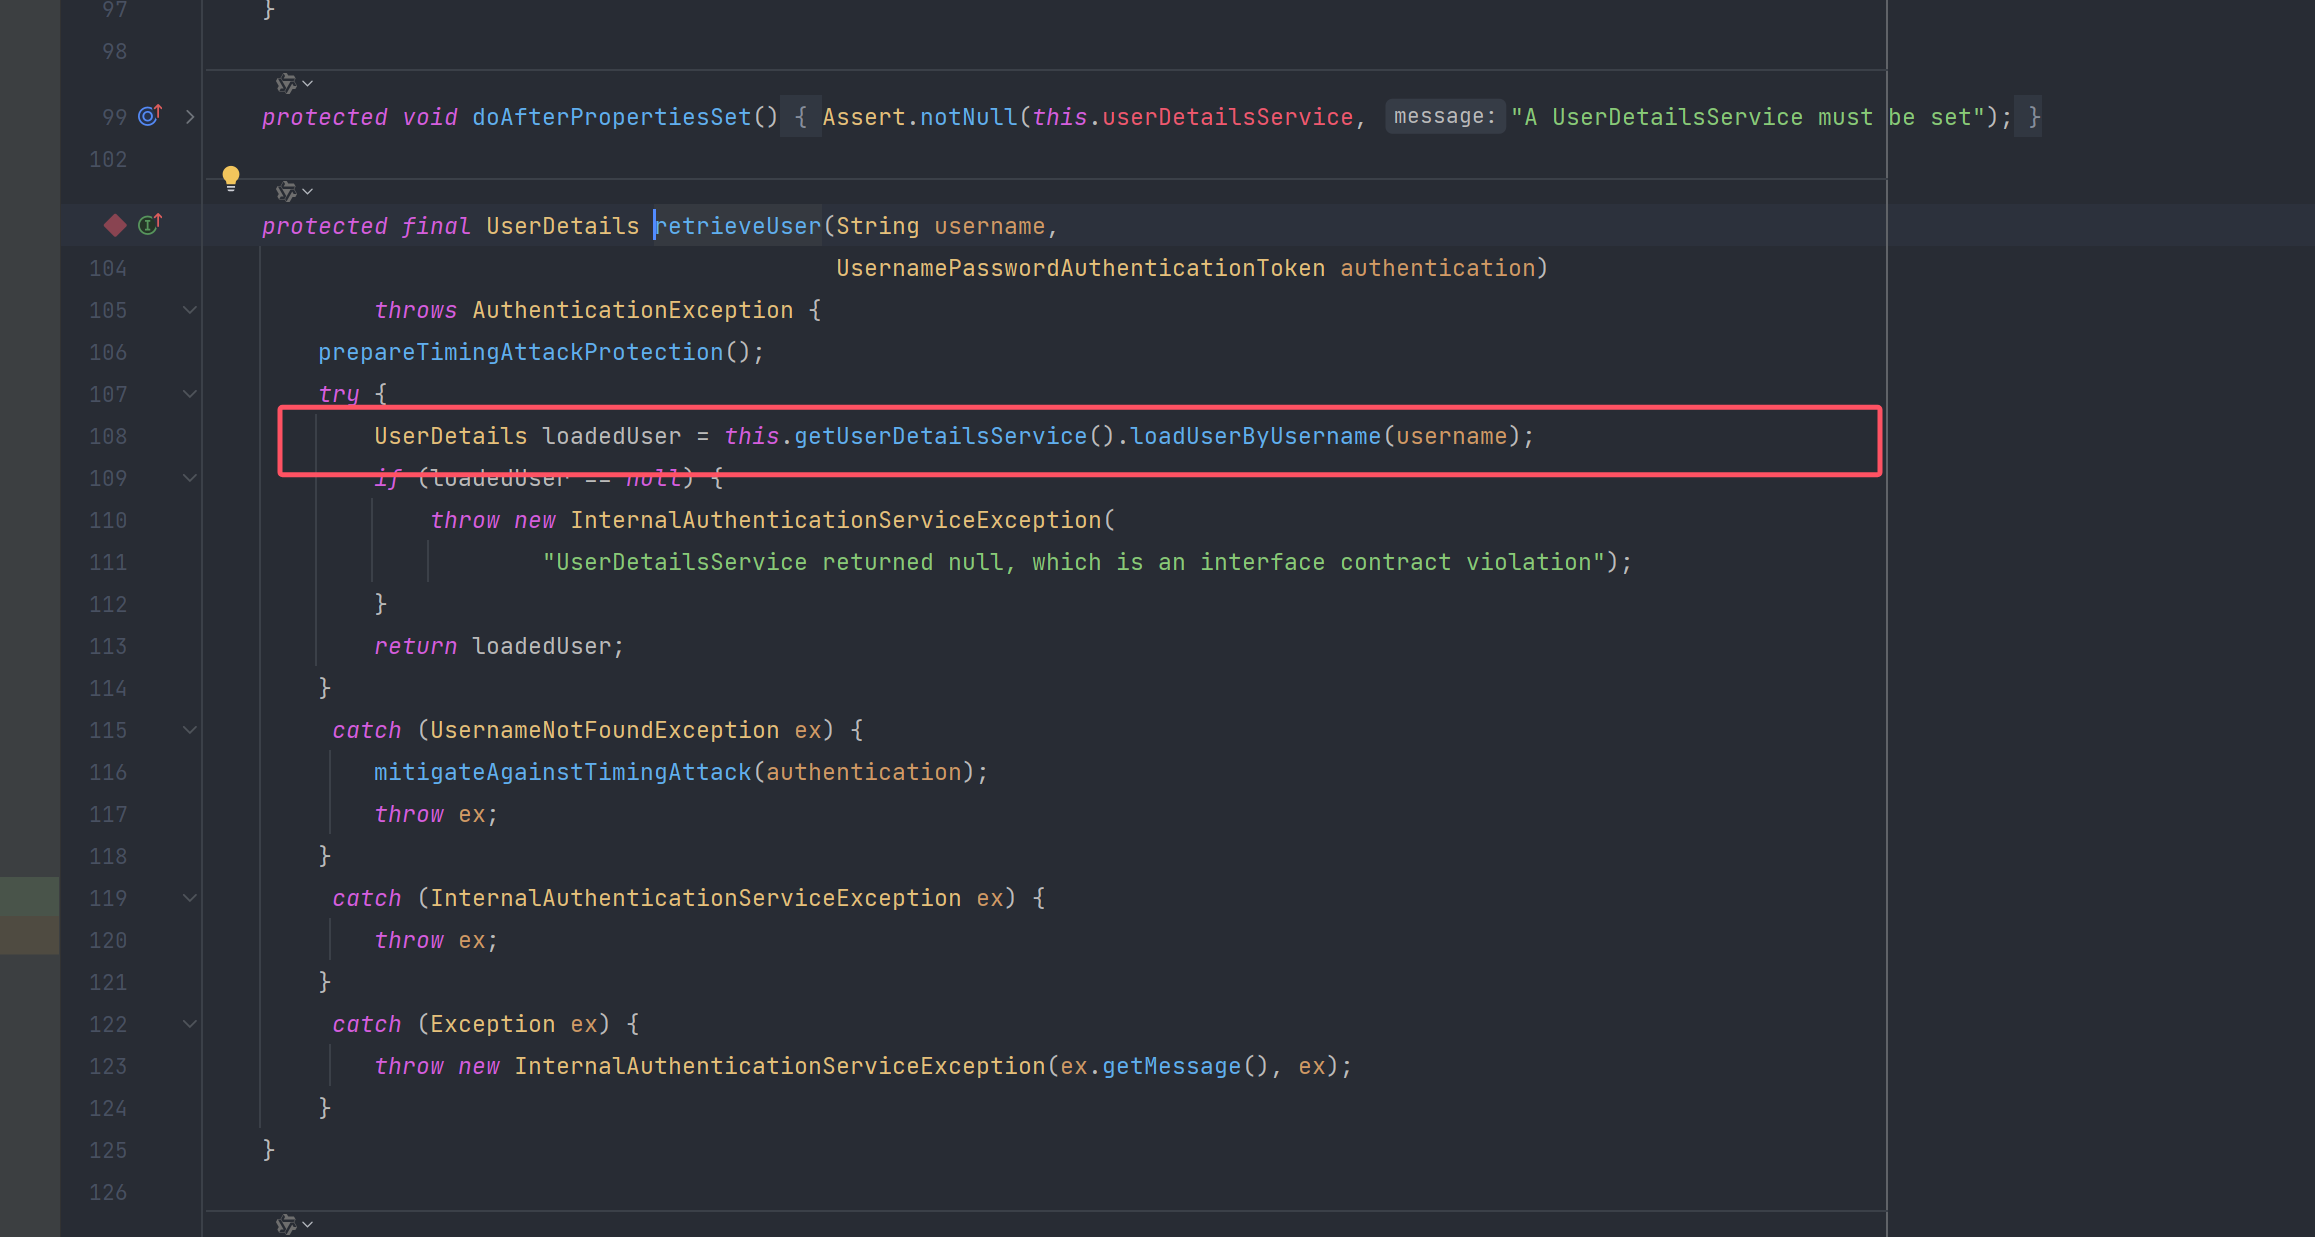This screenshot has width=2315, height=1237.
Task: Set breakpoint in gutter at line 108
Action: [108, 437]
